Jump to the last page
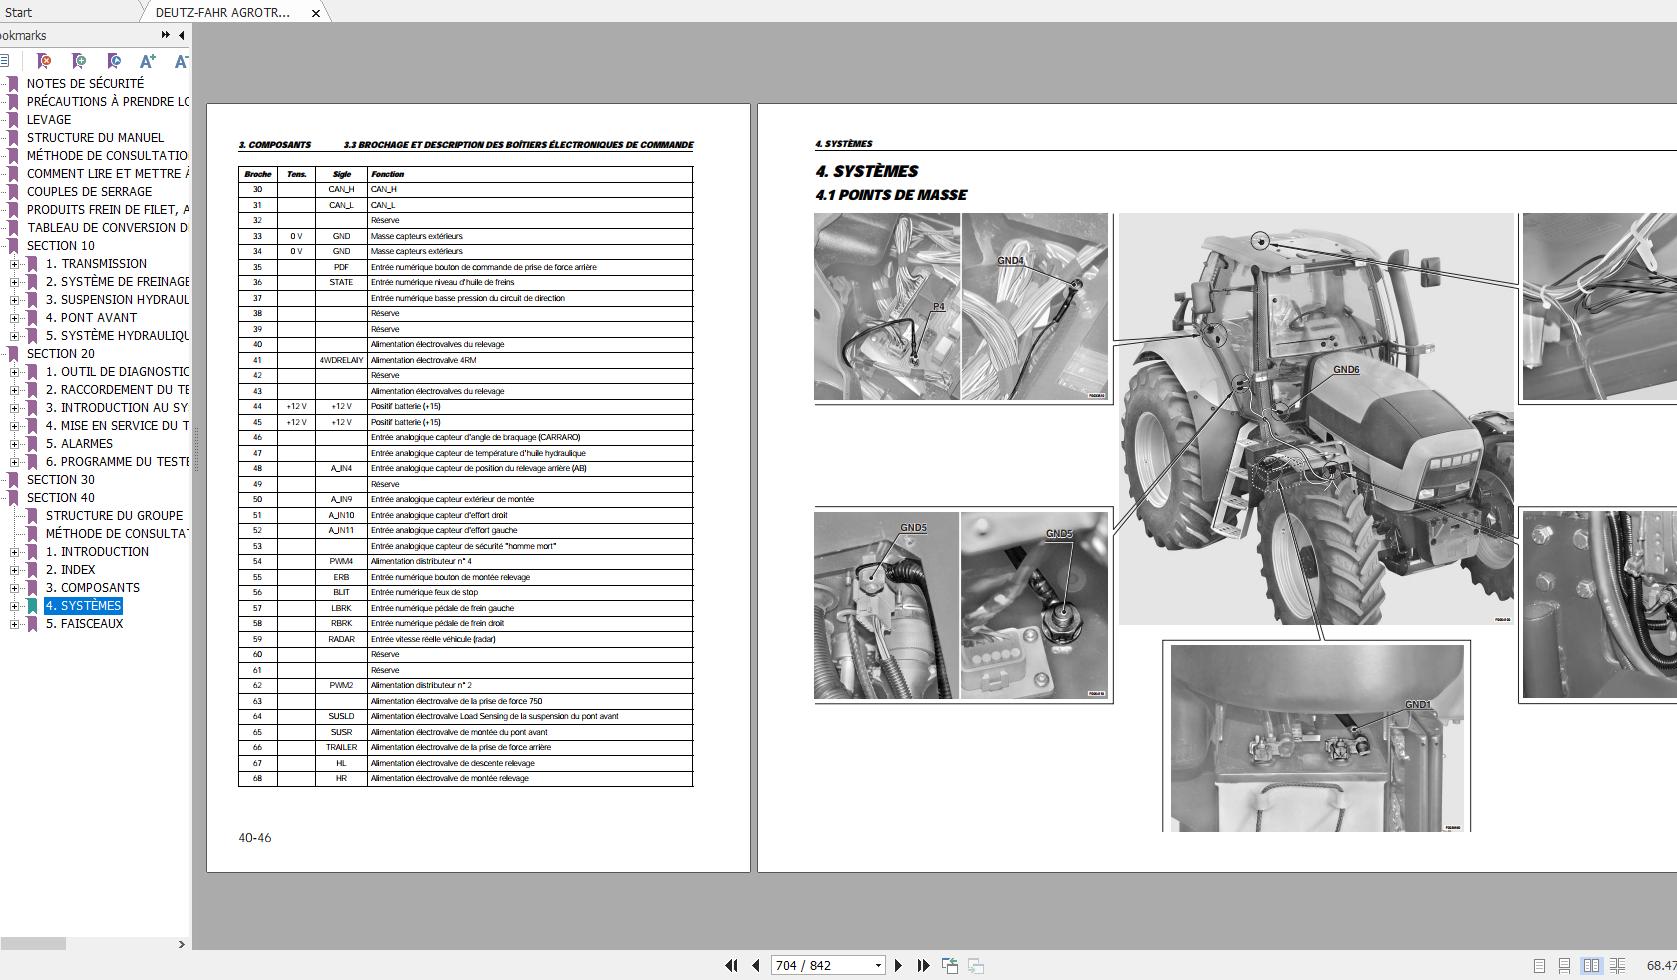 click(923, 965)
